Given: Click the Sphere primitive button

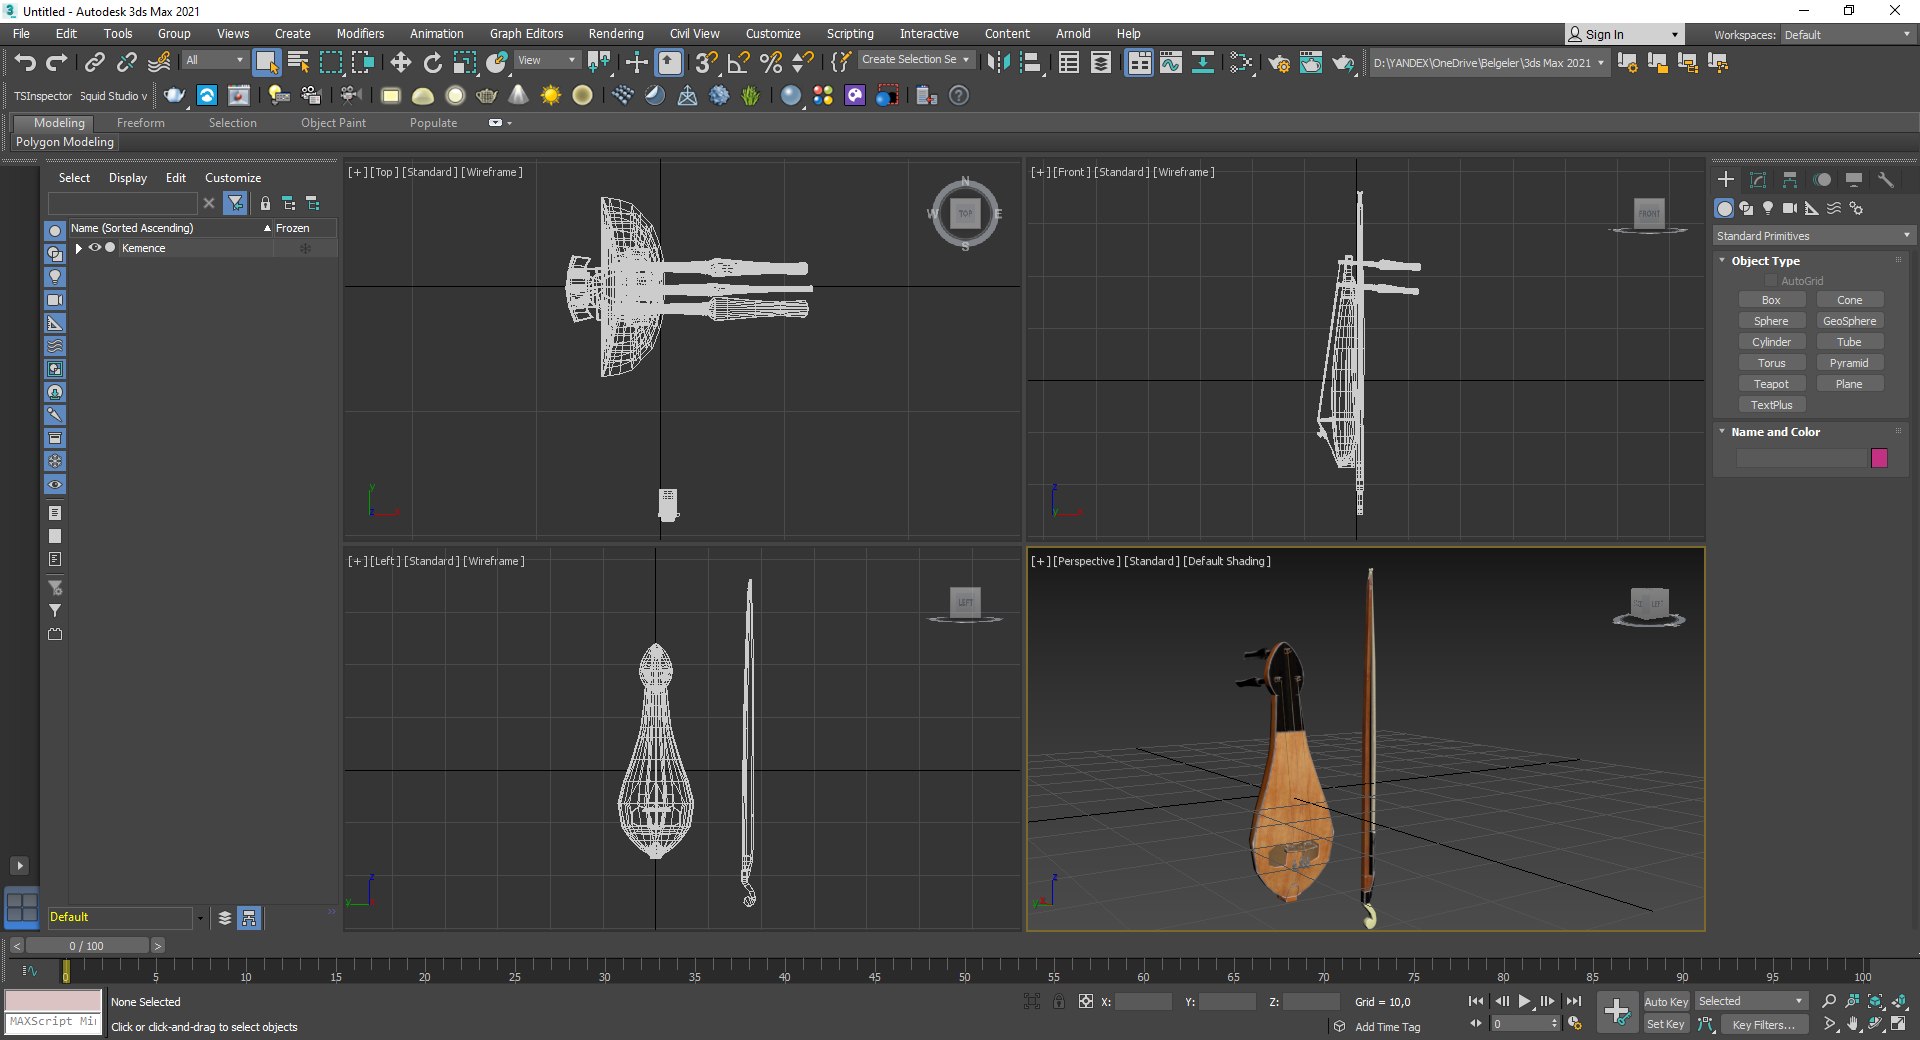Looking at the screenshot, I should (x=1771, y=321).
